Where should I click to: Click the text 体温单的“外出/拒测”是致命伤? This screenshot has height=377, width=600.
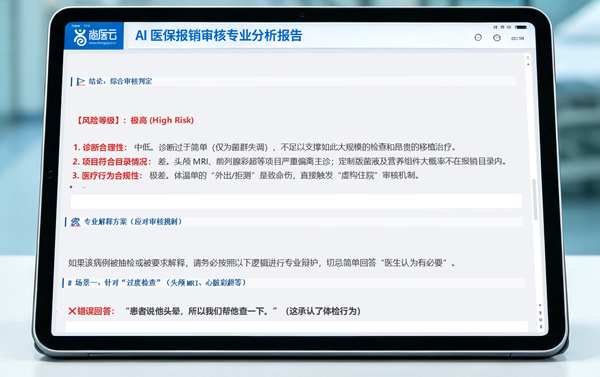(x=233, y=176)
